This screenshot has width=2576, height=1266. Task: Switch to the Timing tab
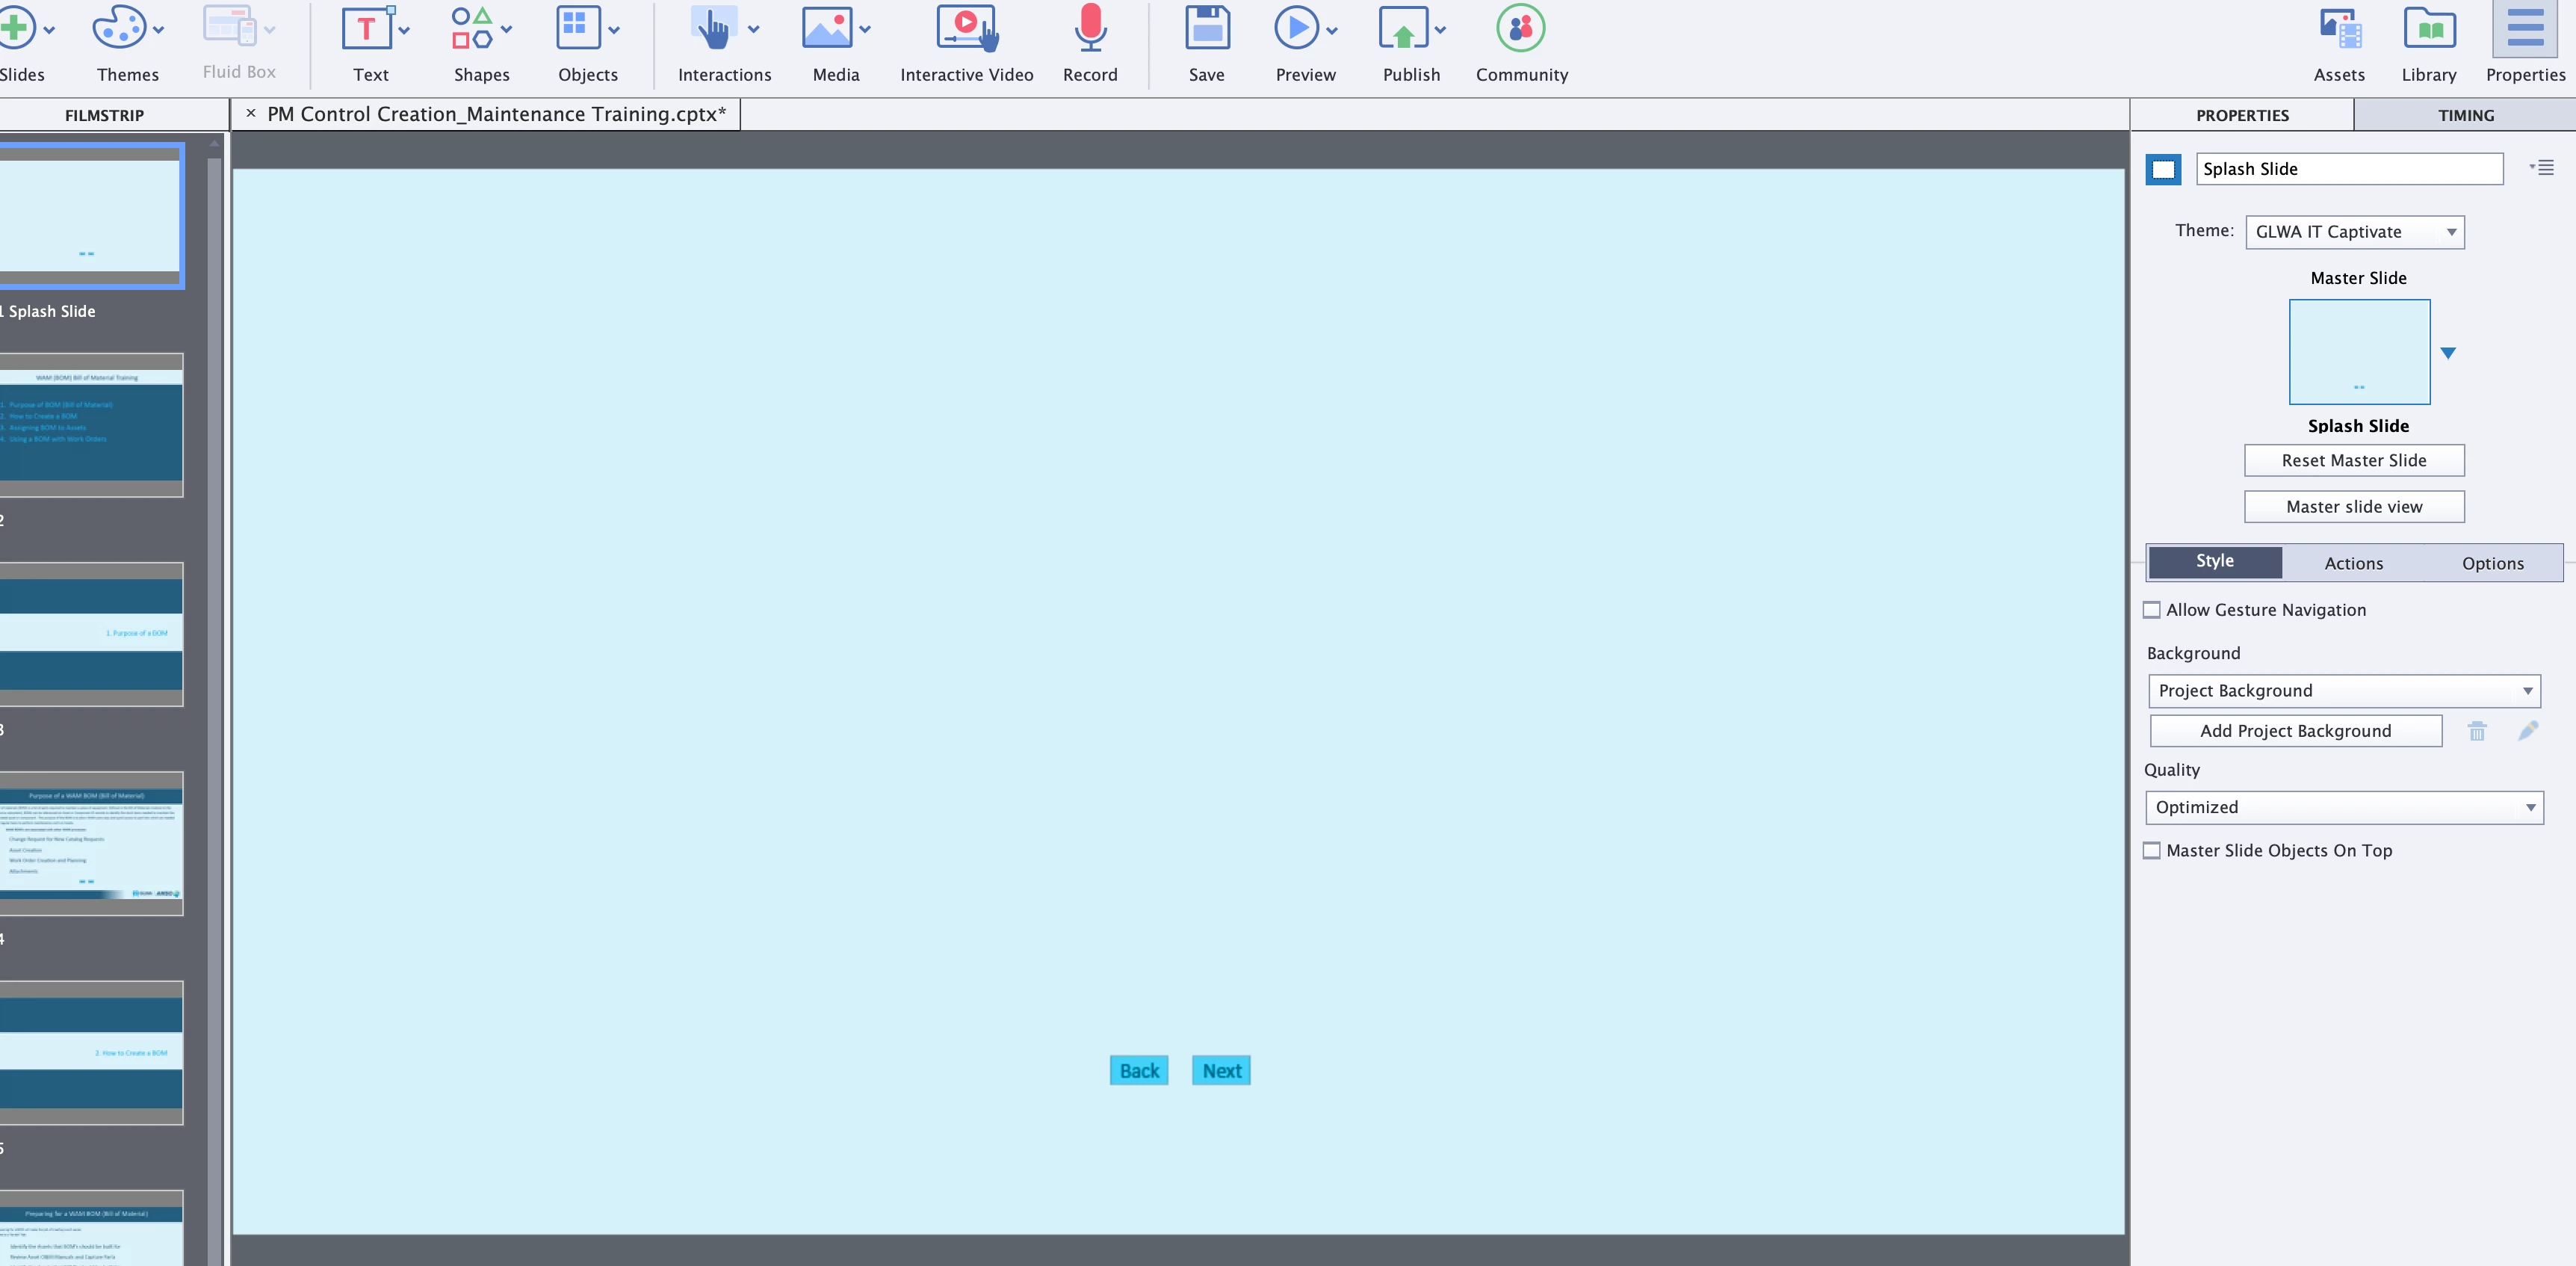pyautogui.click(x=2465, y=115)
